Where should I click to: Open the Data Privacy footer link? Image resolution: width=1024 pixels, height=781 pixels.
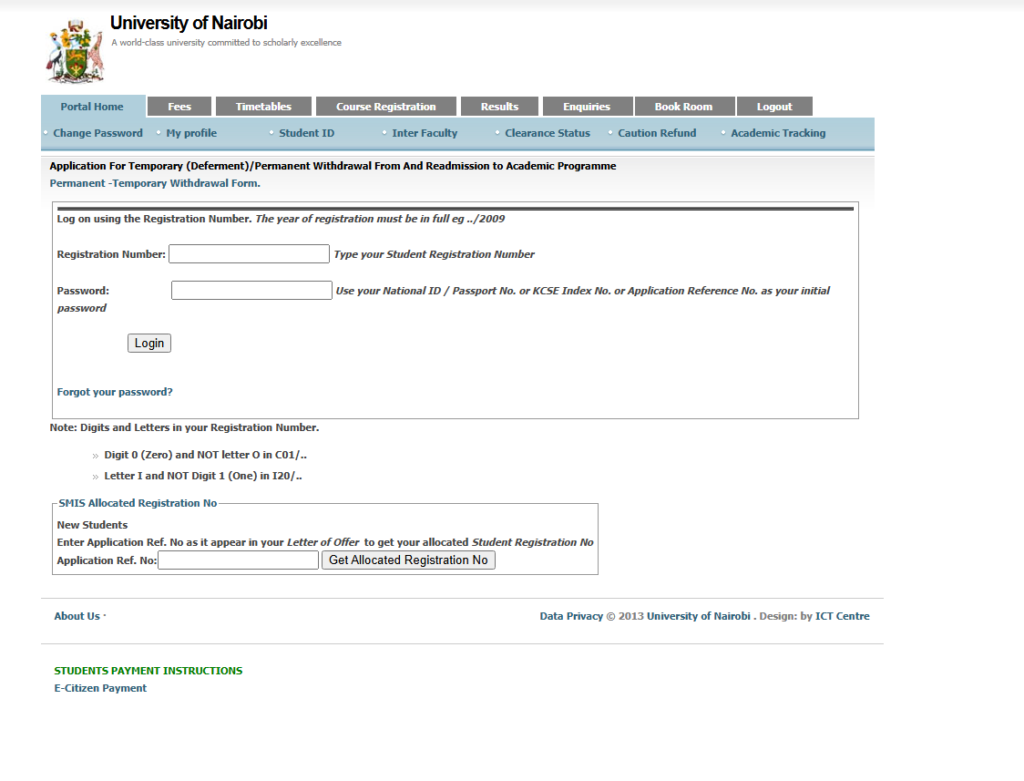coord(571,616)
